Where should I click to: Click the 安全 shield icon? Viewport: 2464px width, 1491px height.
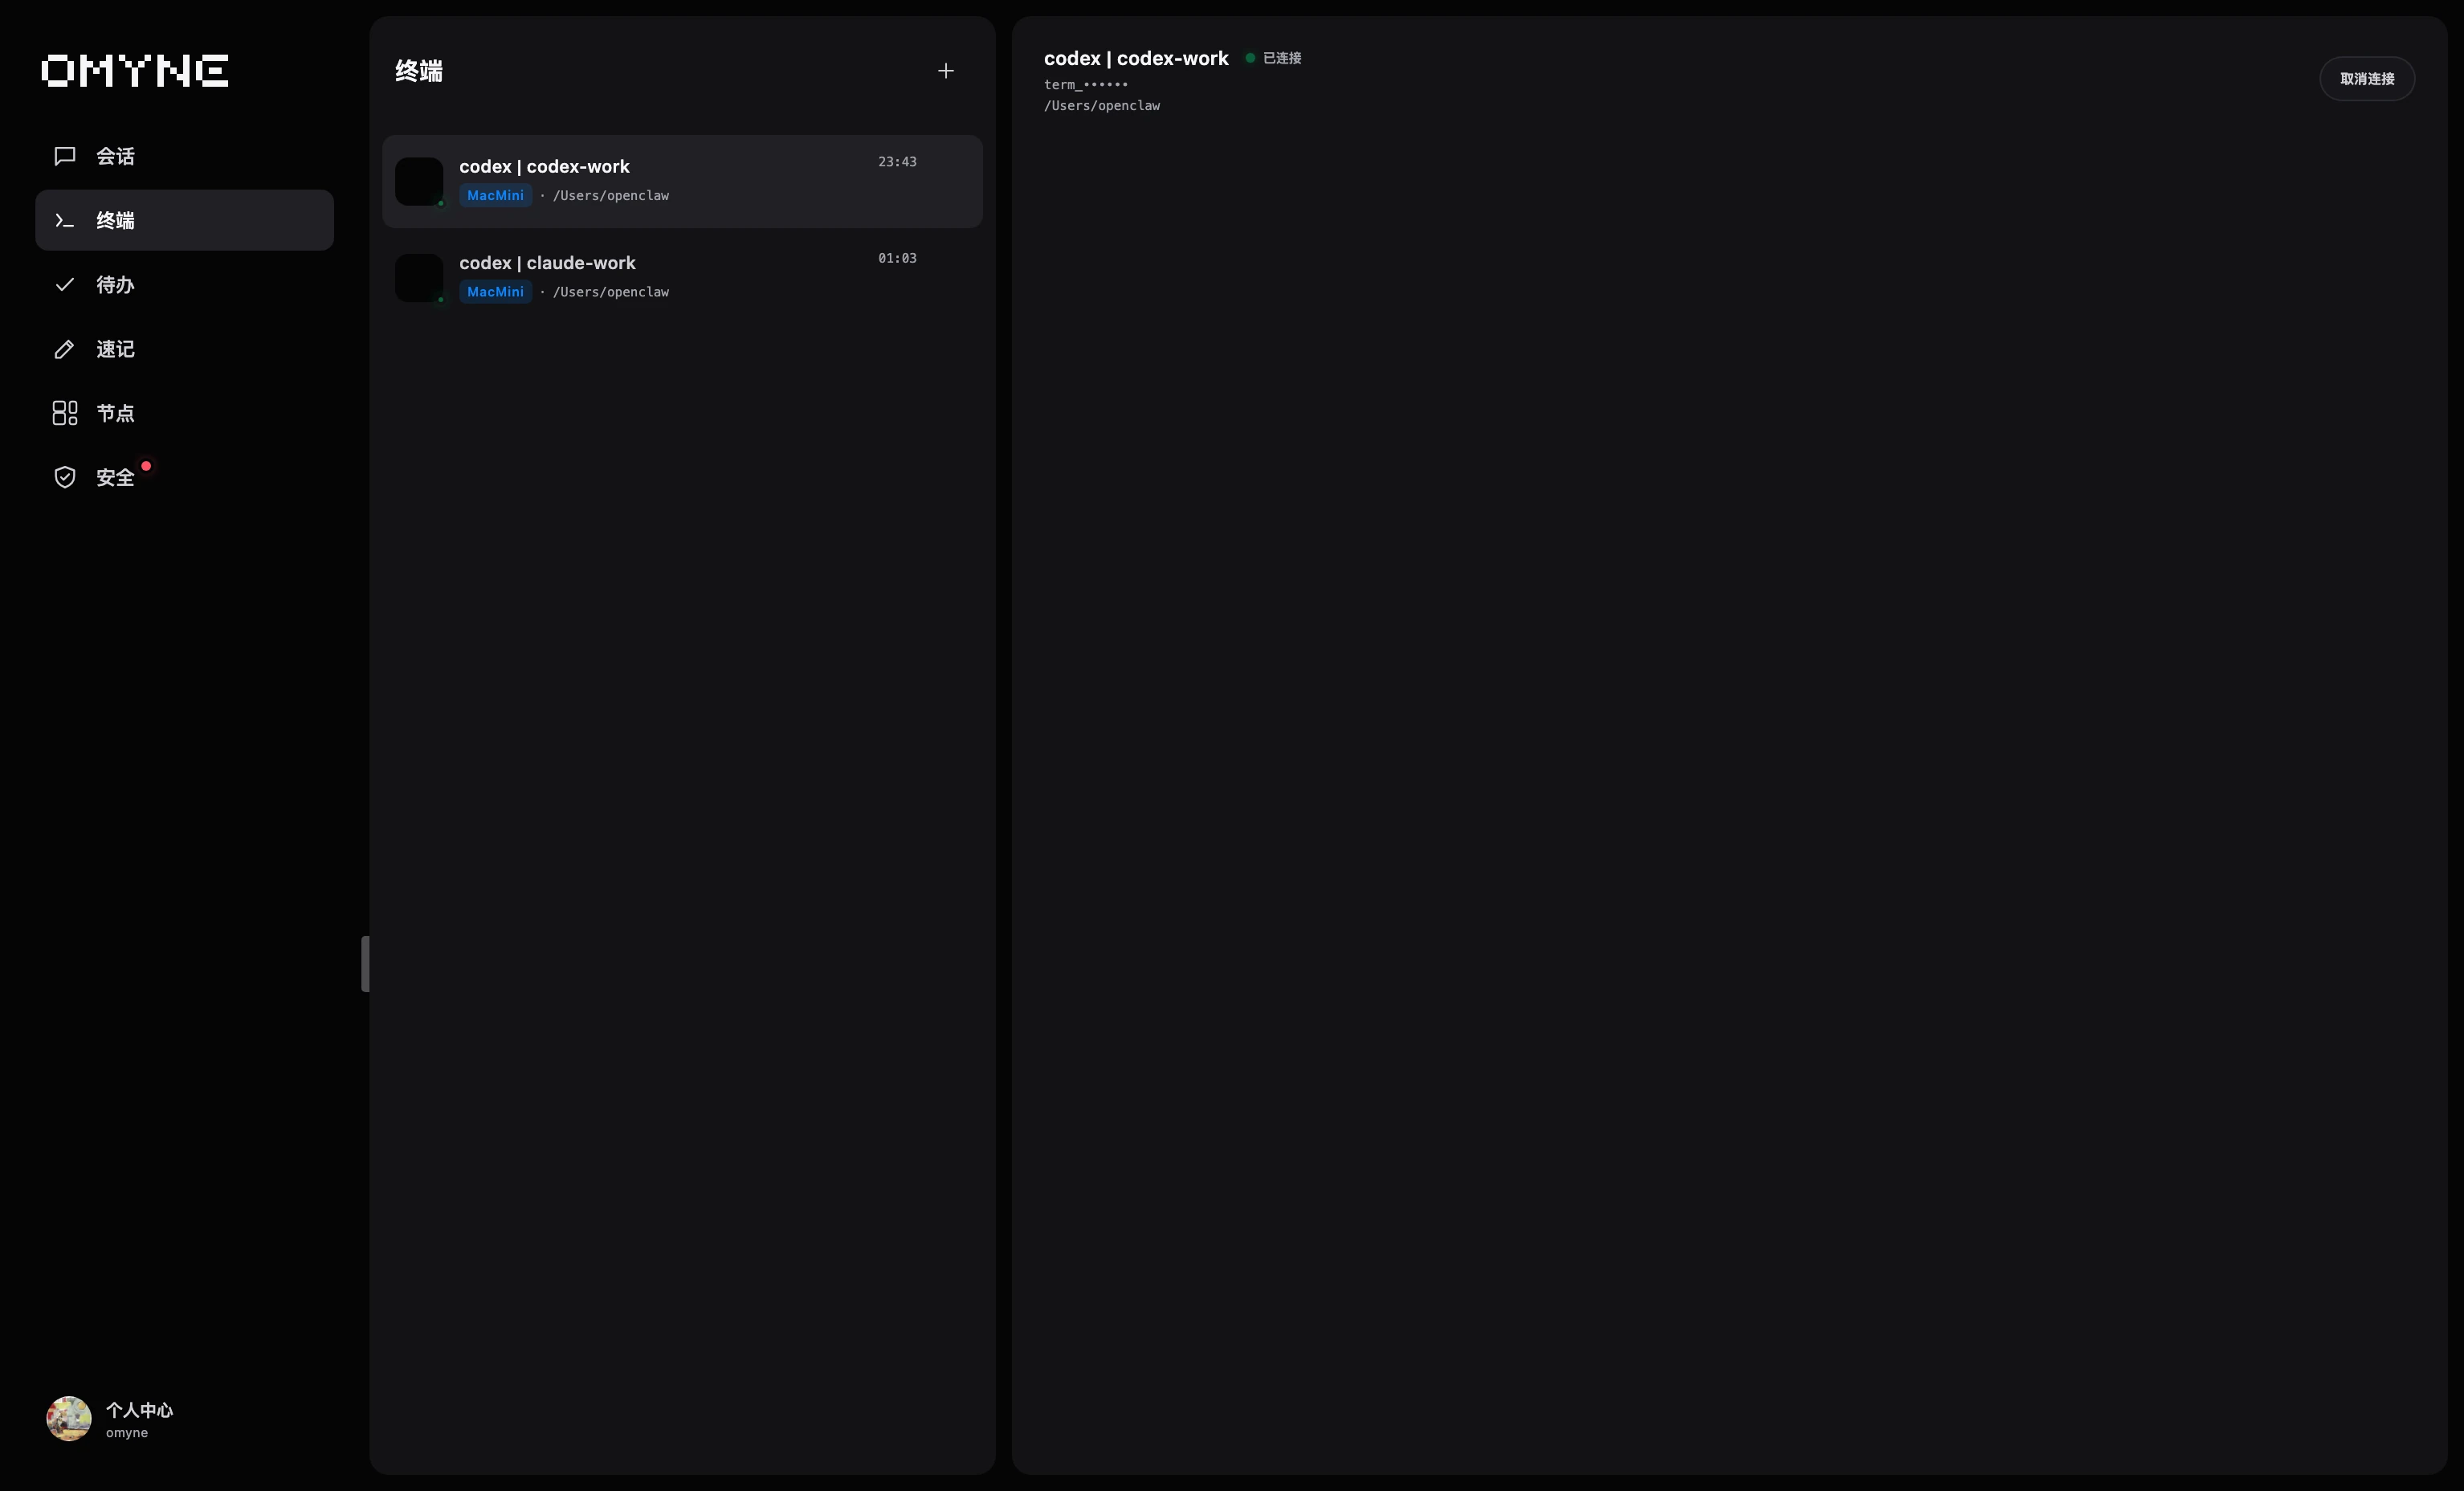pos(65,477)
